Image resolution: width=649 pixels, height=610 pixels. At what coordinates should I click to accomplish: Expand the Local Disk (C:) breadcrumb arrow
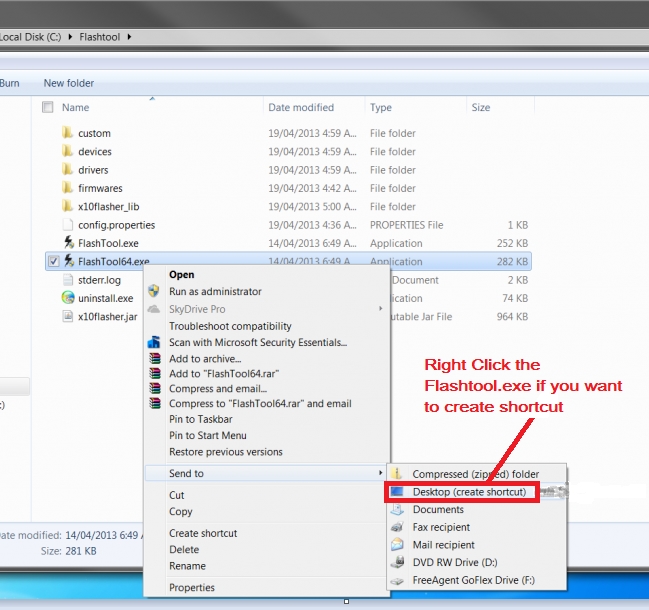click(70, 37)
